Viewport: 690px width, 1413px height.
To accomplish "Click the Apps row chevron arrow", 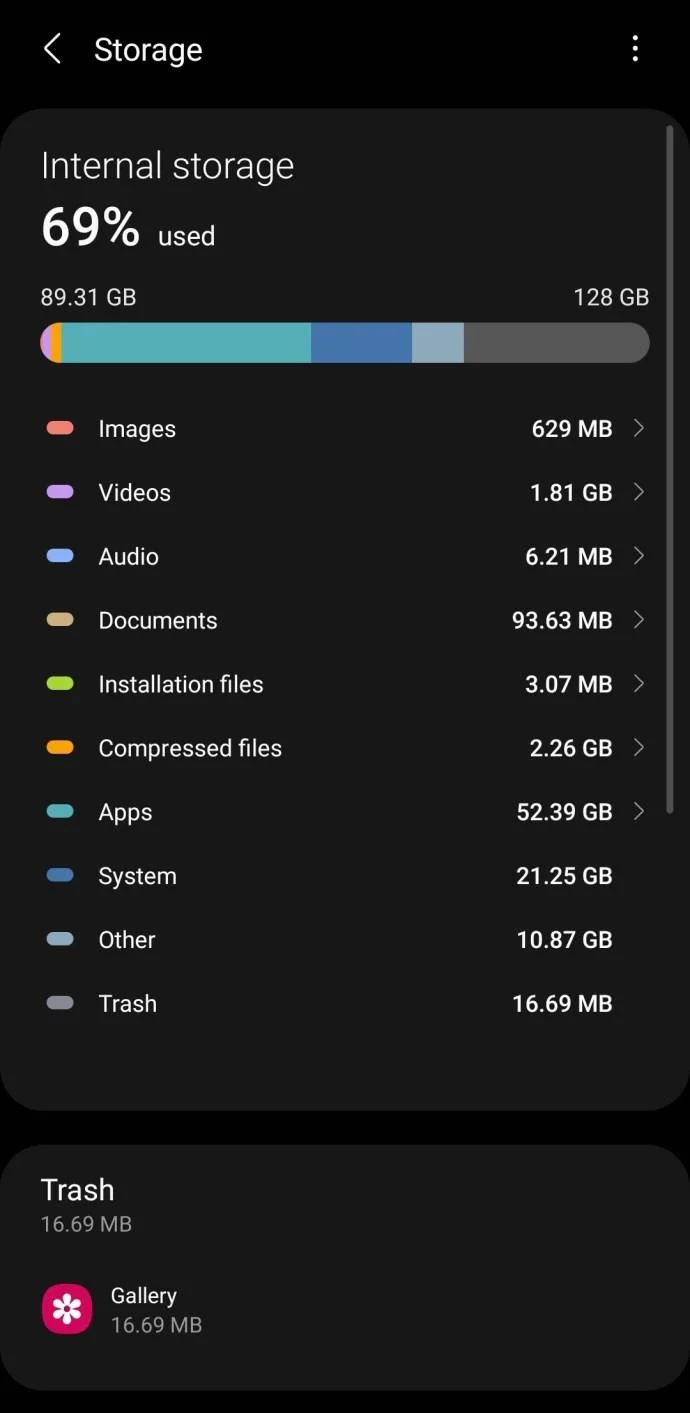I will coord(639,812).
